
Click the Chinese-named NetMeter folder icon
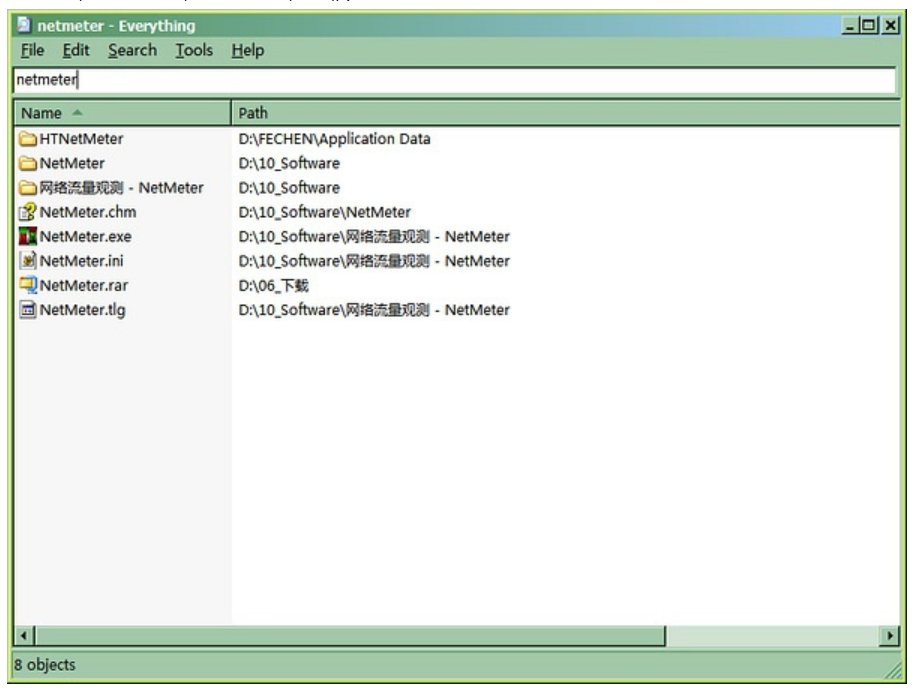pos(28,188)
